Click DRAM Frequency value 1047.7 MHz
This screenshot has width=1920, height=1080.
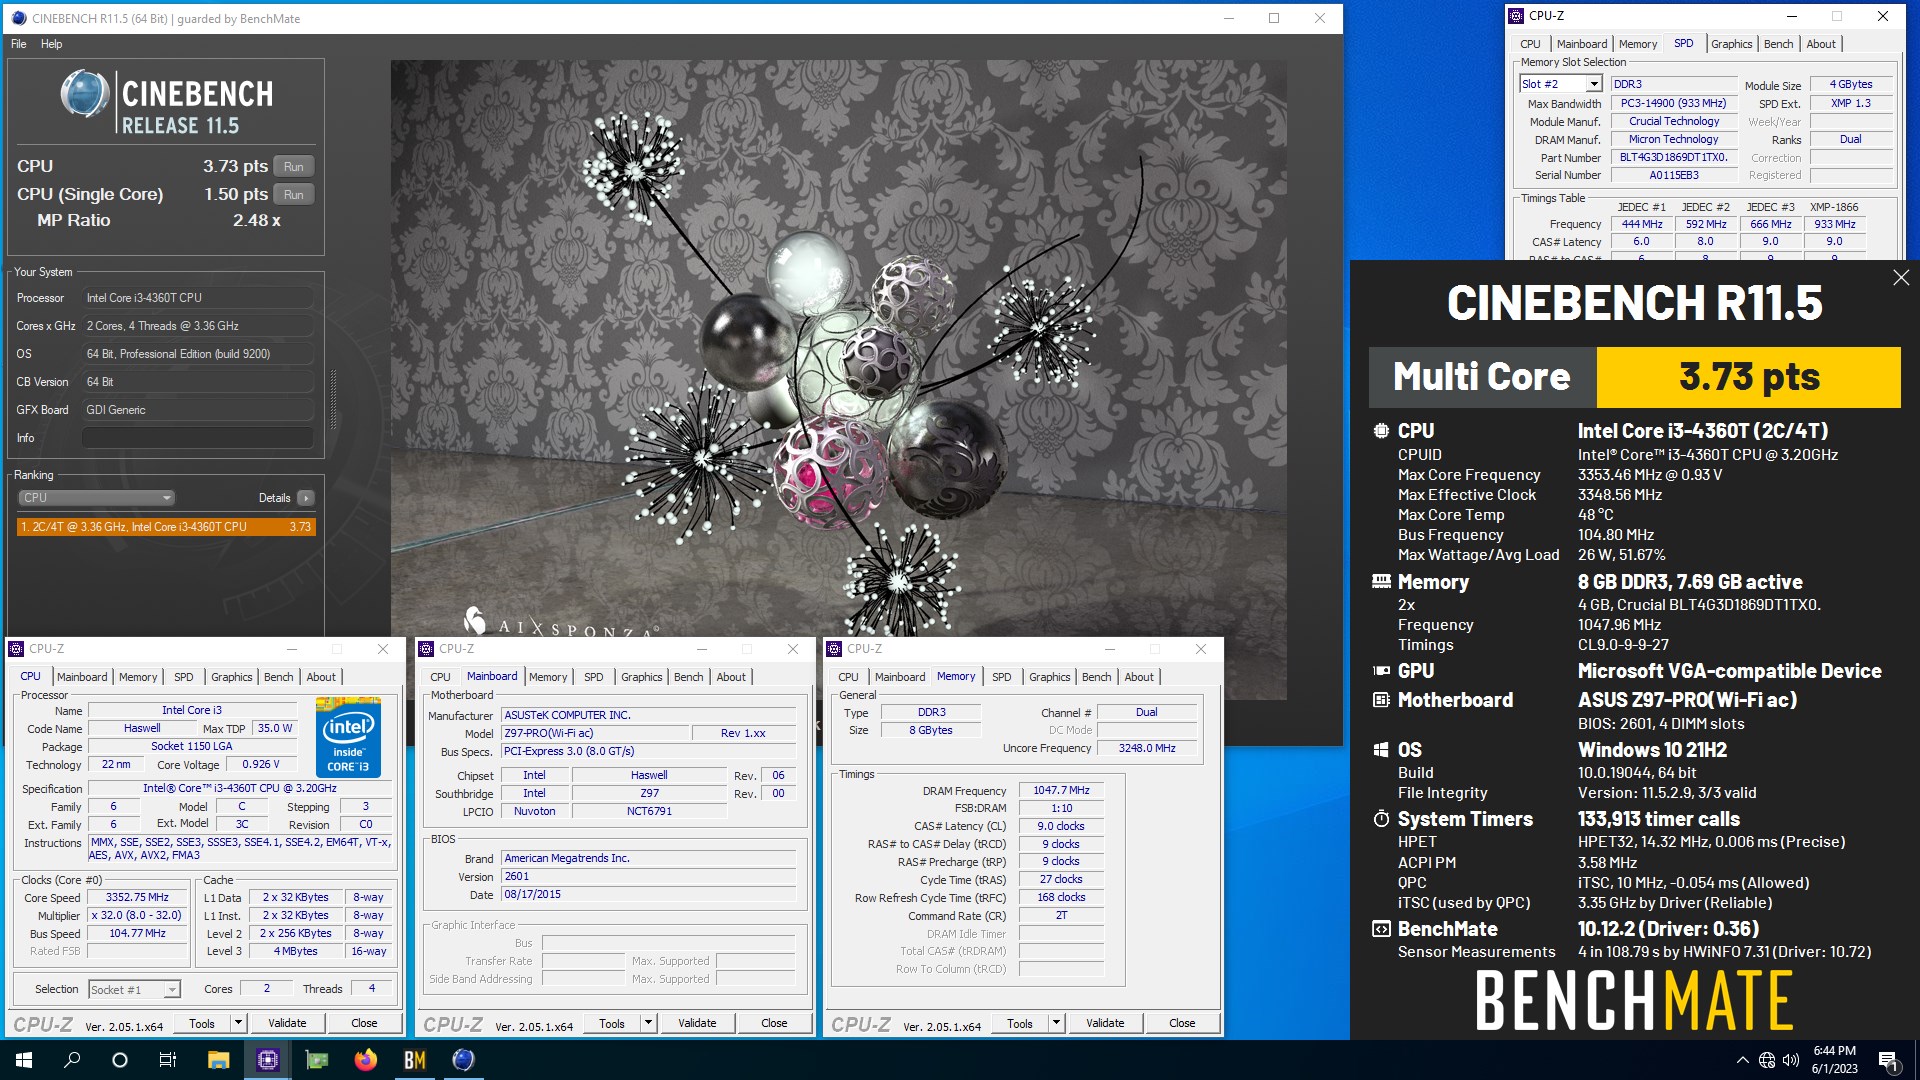click(x=1061, y=791)
